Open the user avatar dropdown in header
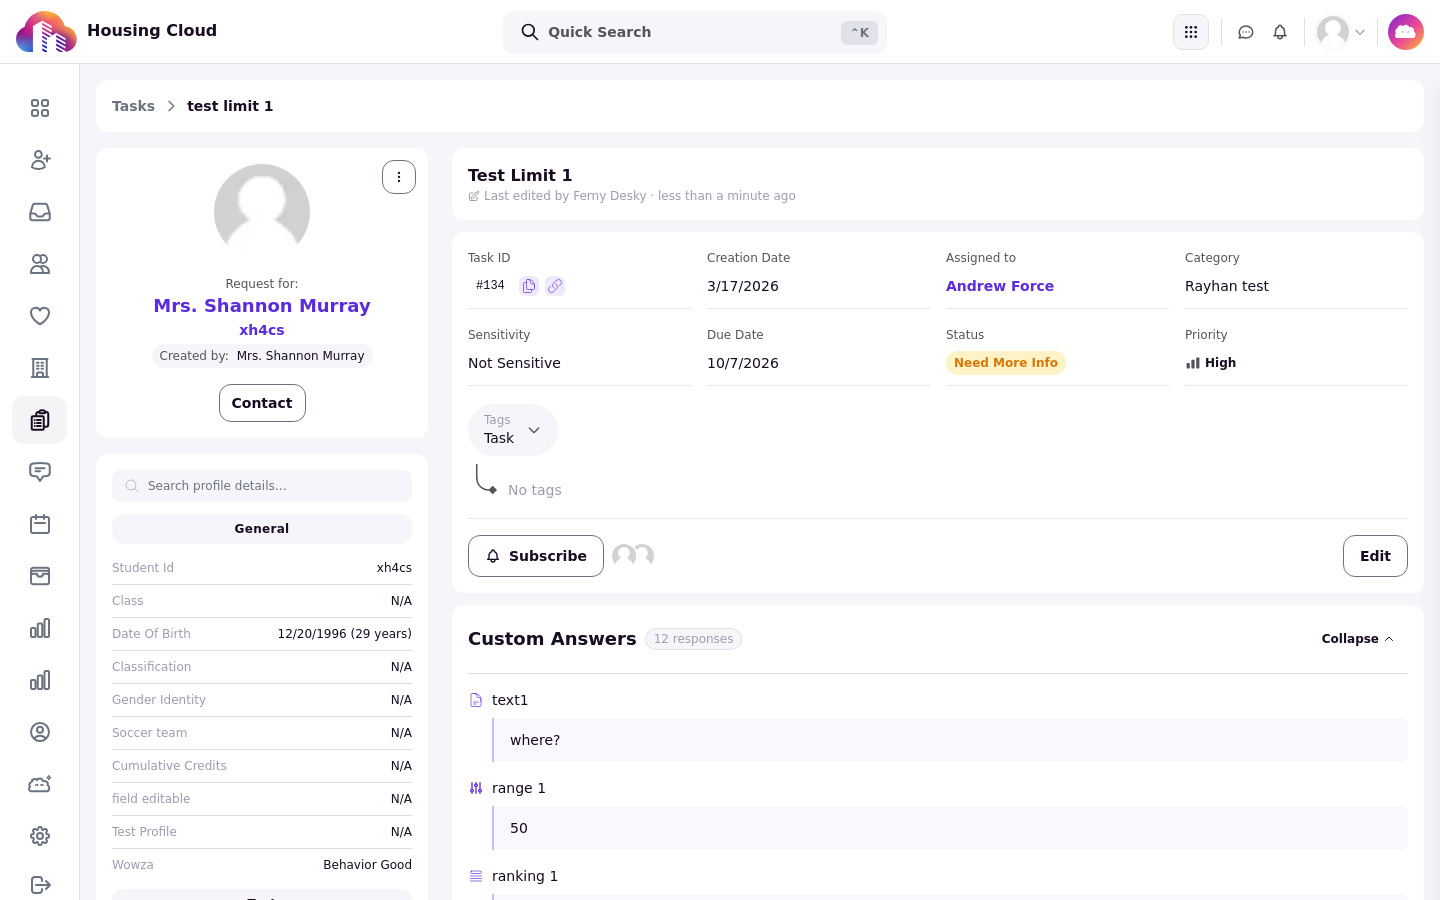The width and height of the screenshot is (1440, 900). (x=1341, y=32)
